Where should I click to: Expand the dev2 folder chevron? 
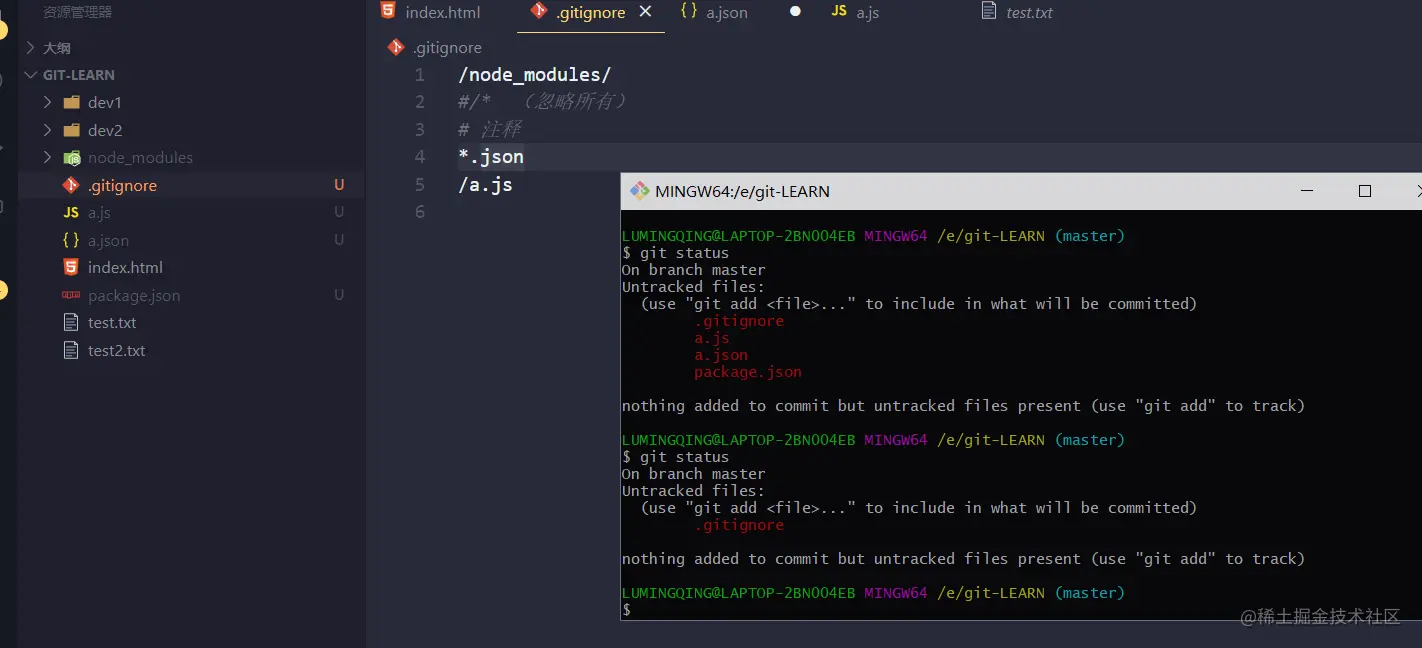pos(47,130)
